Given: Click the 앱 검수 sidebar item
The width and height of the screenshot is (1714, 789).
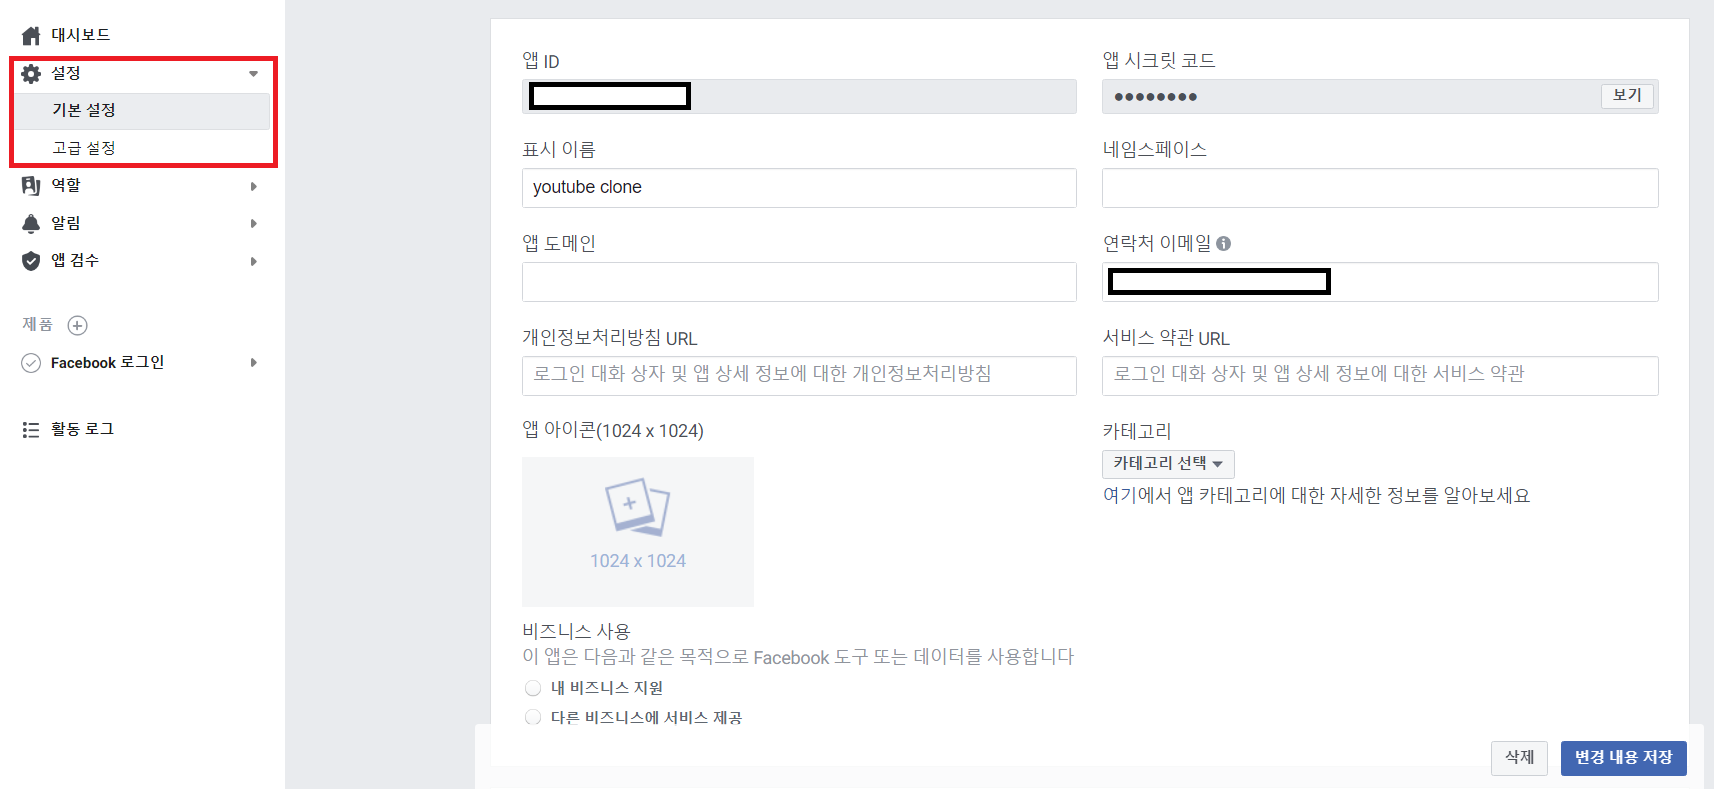Looking at the screenshot, I should click(x=75, y=261).
